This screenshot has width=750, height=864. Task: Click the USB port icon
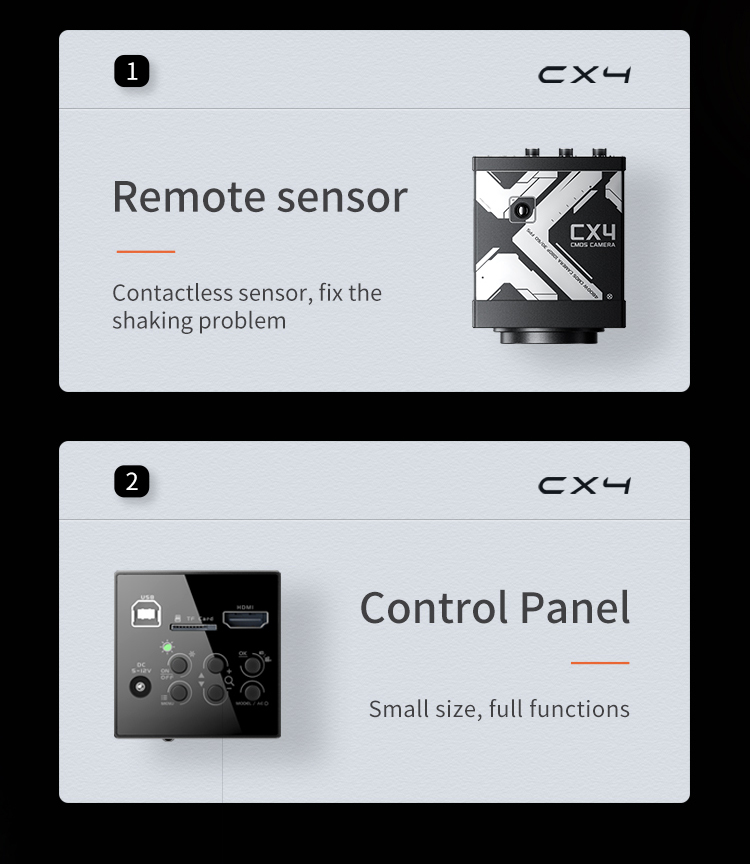(146, 613)
